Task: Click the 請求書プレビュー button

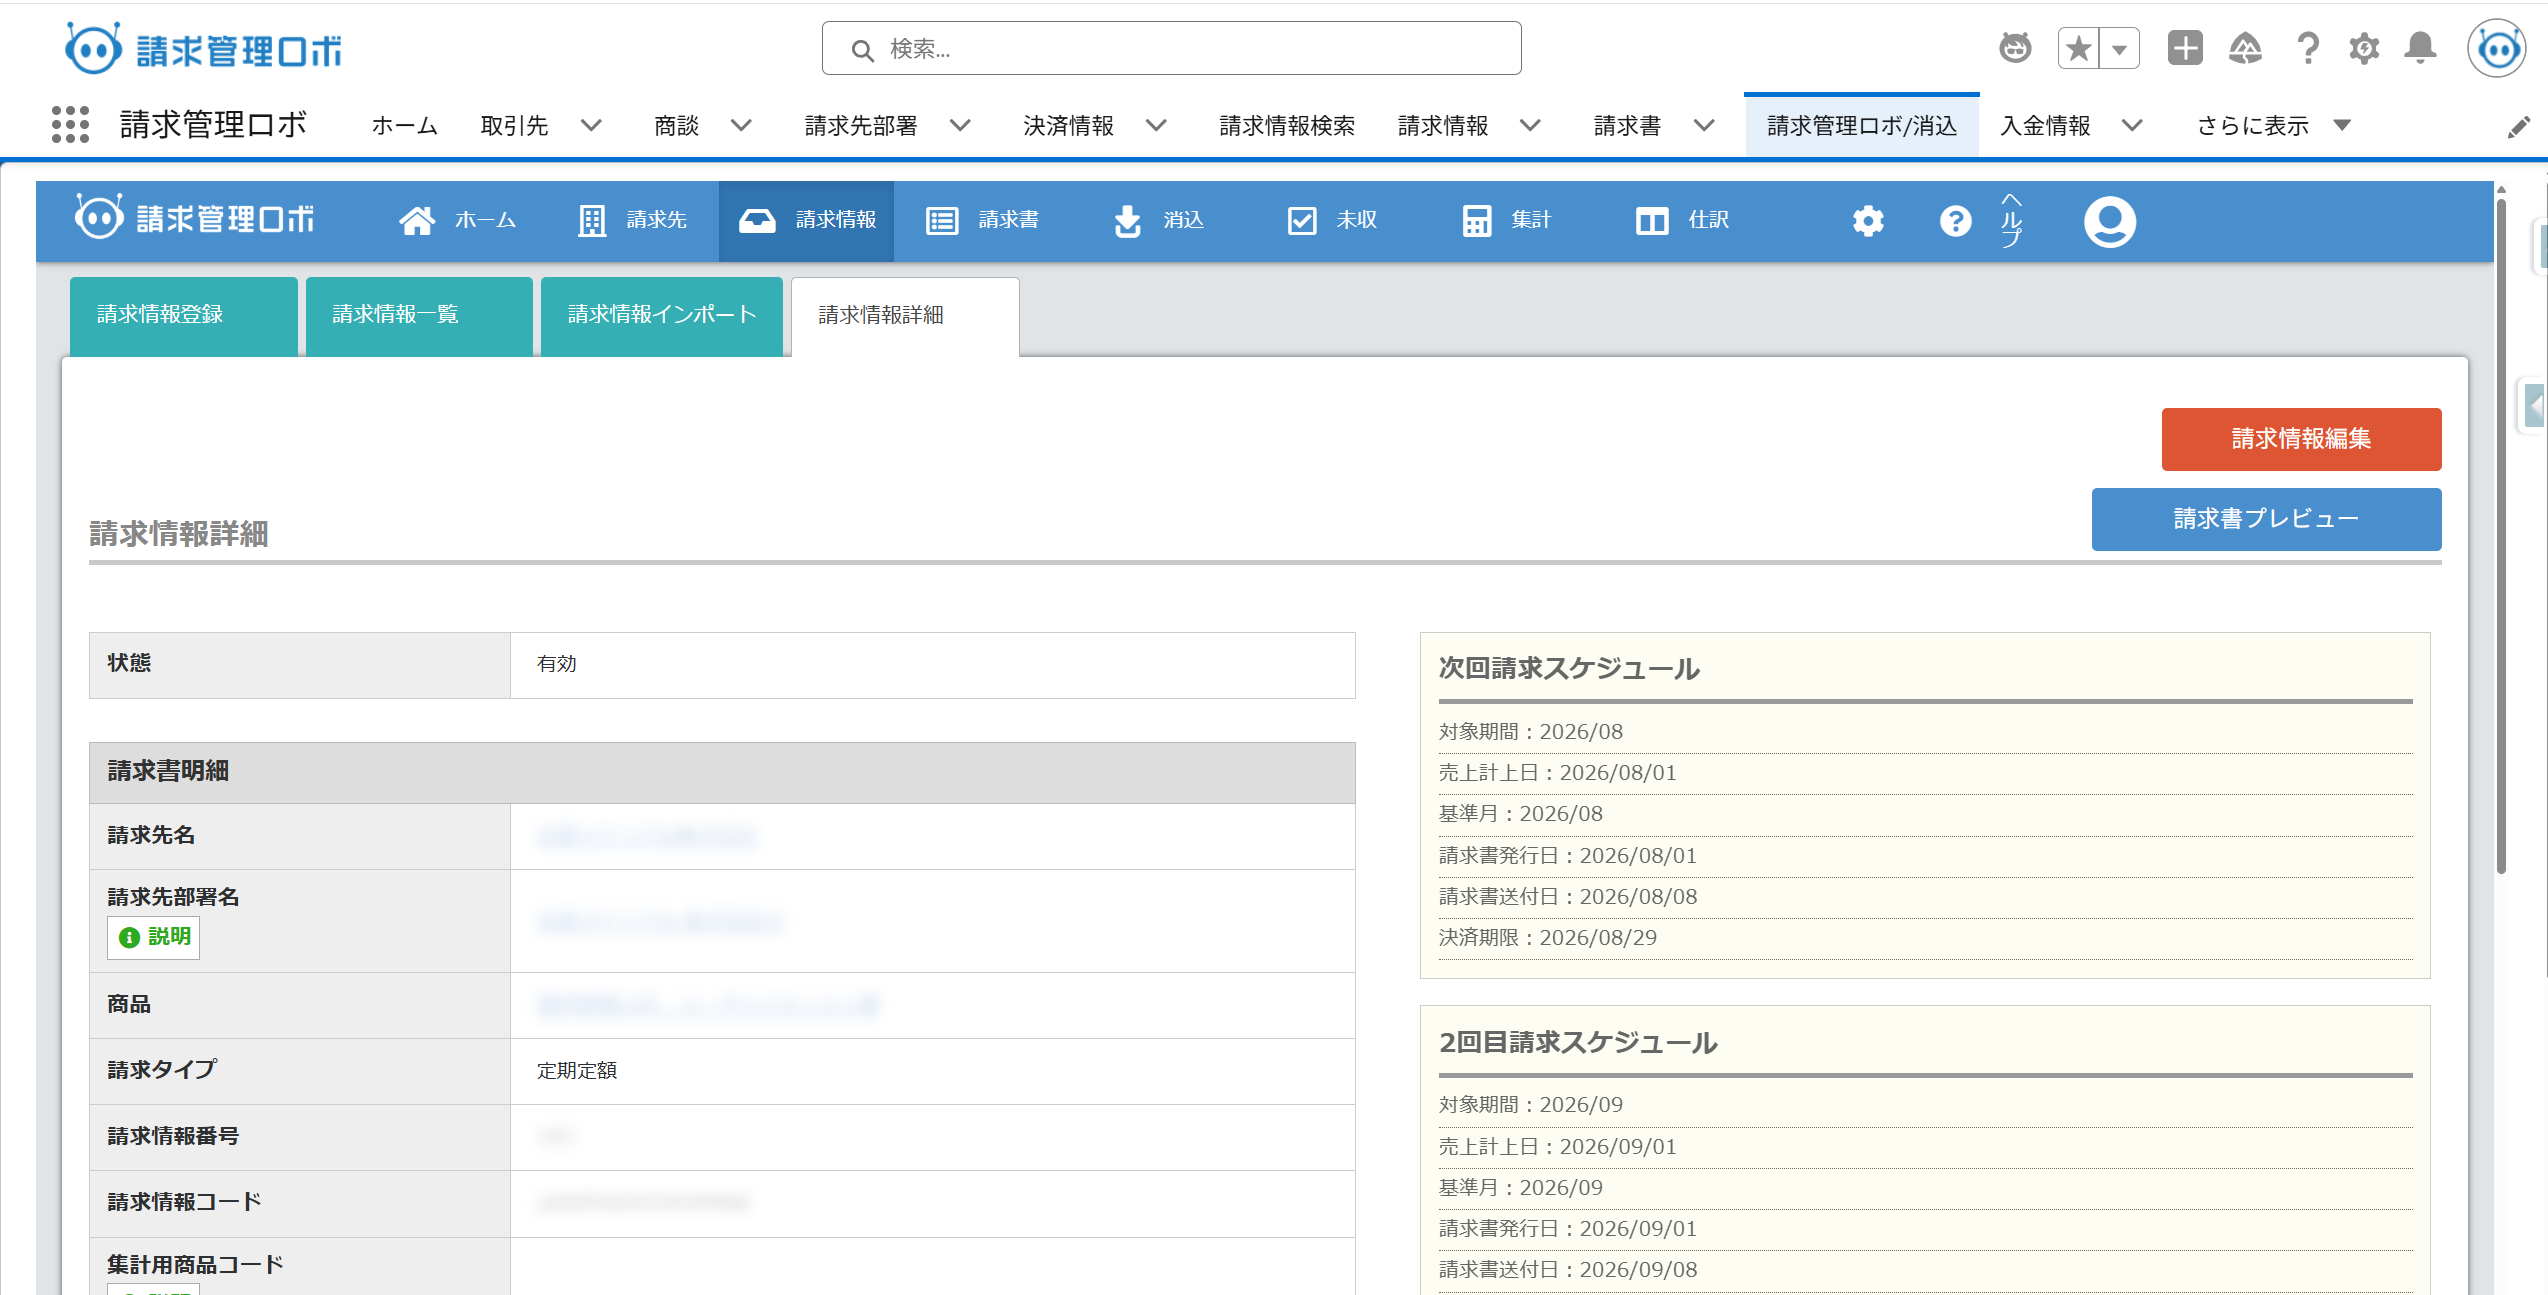Action: pos(2266,519)
